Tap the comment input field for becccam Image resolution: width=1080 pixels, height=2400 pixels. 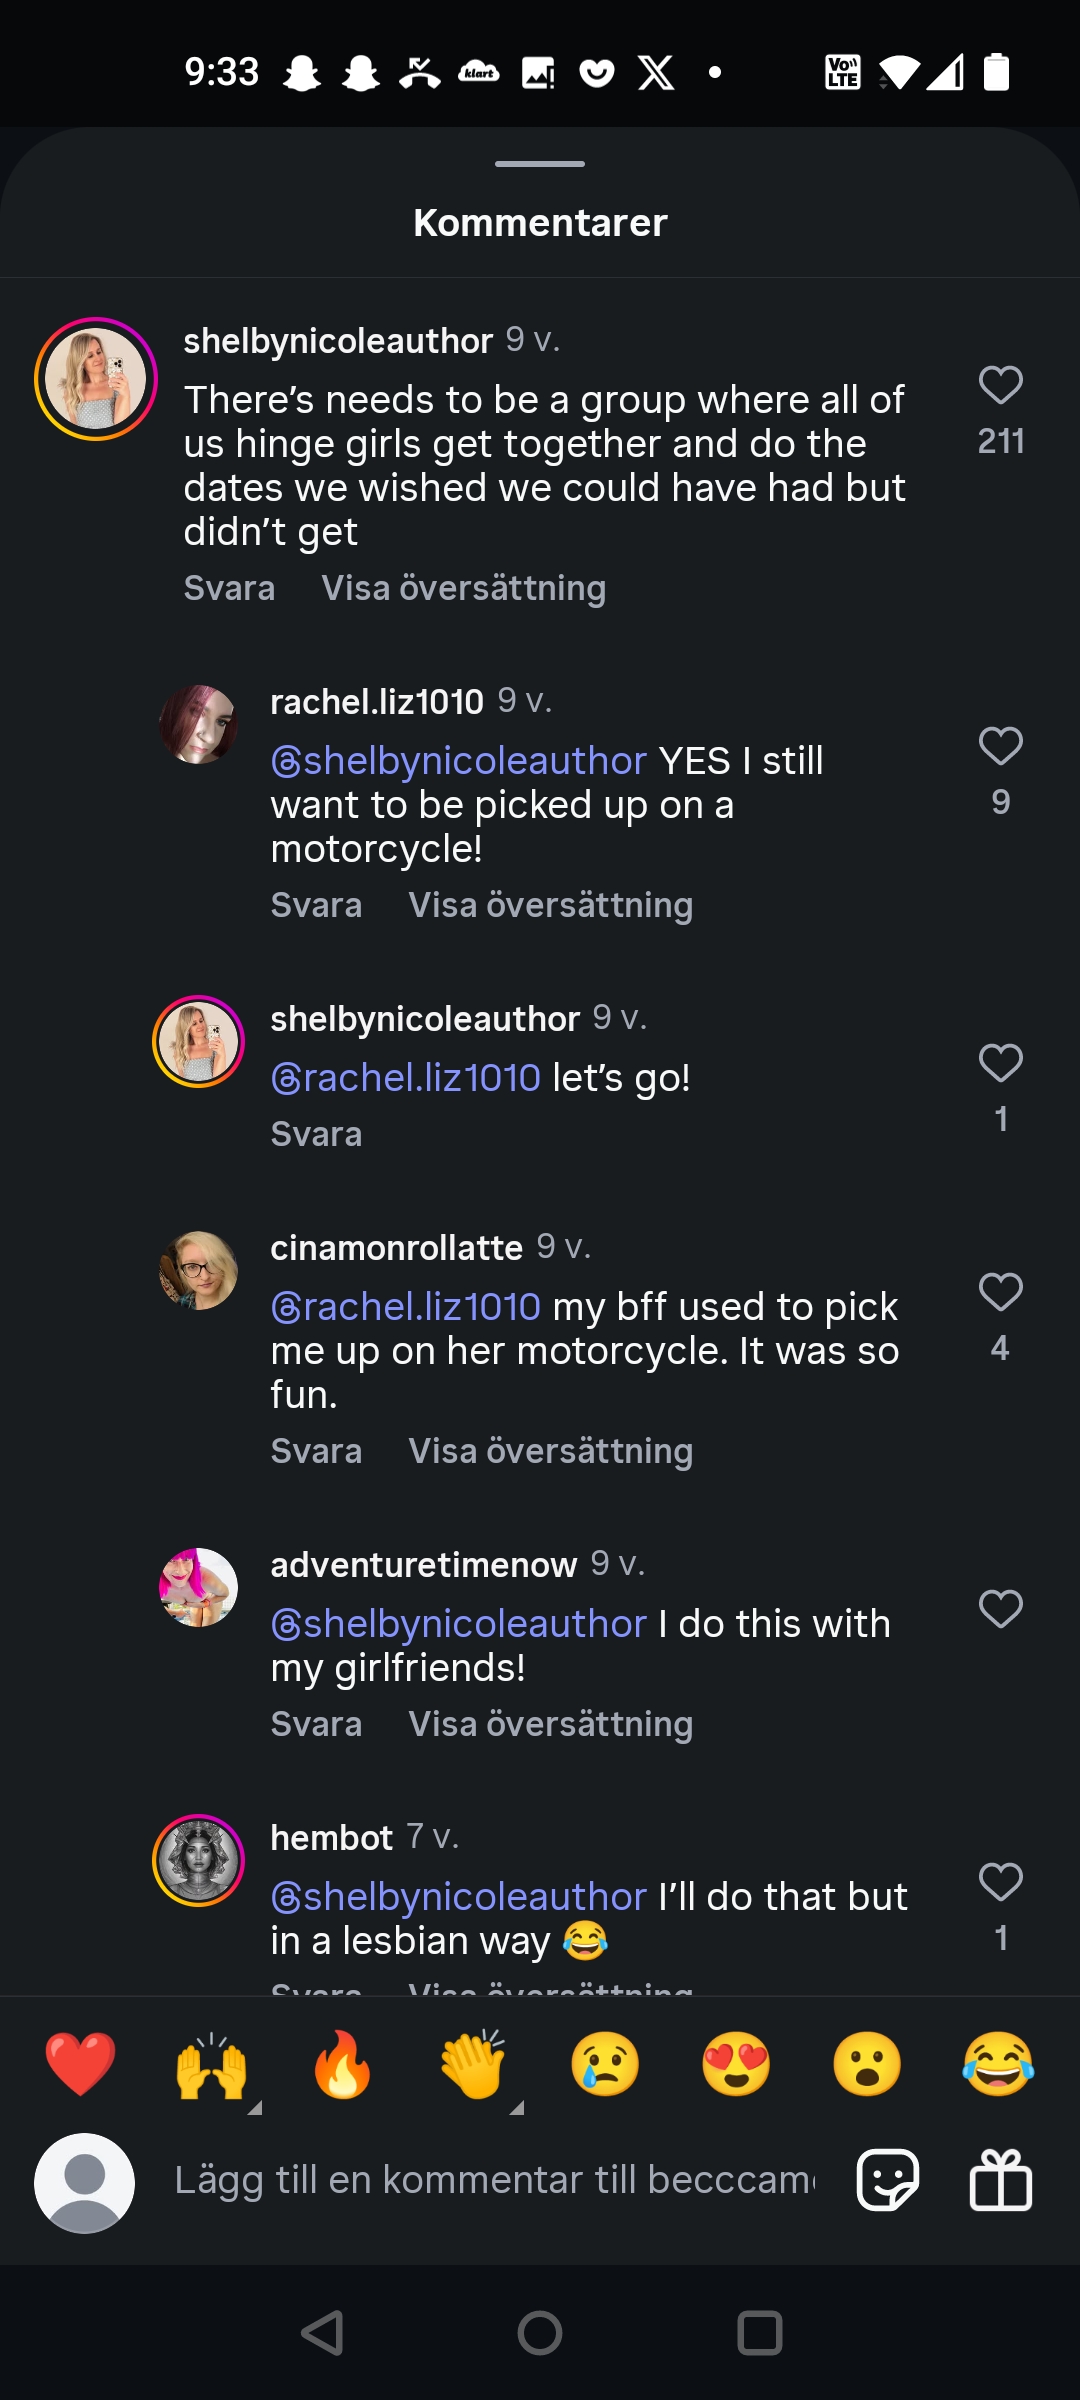[x=495, y=2180]
